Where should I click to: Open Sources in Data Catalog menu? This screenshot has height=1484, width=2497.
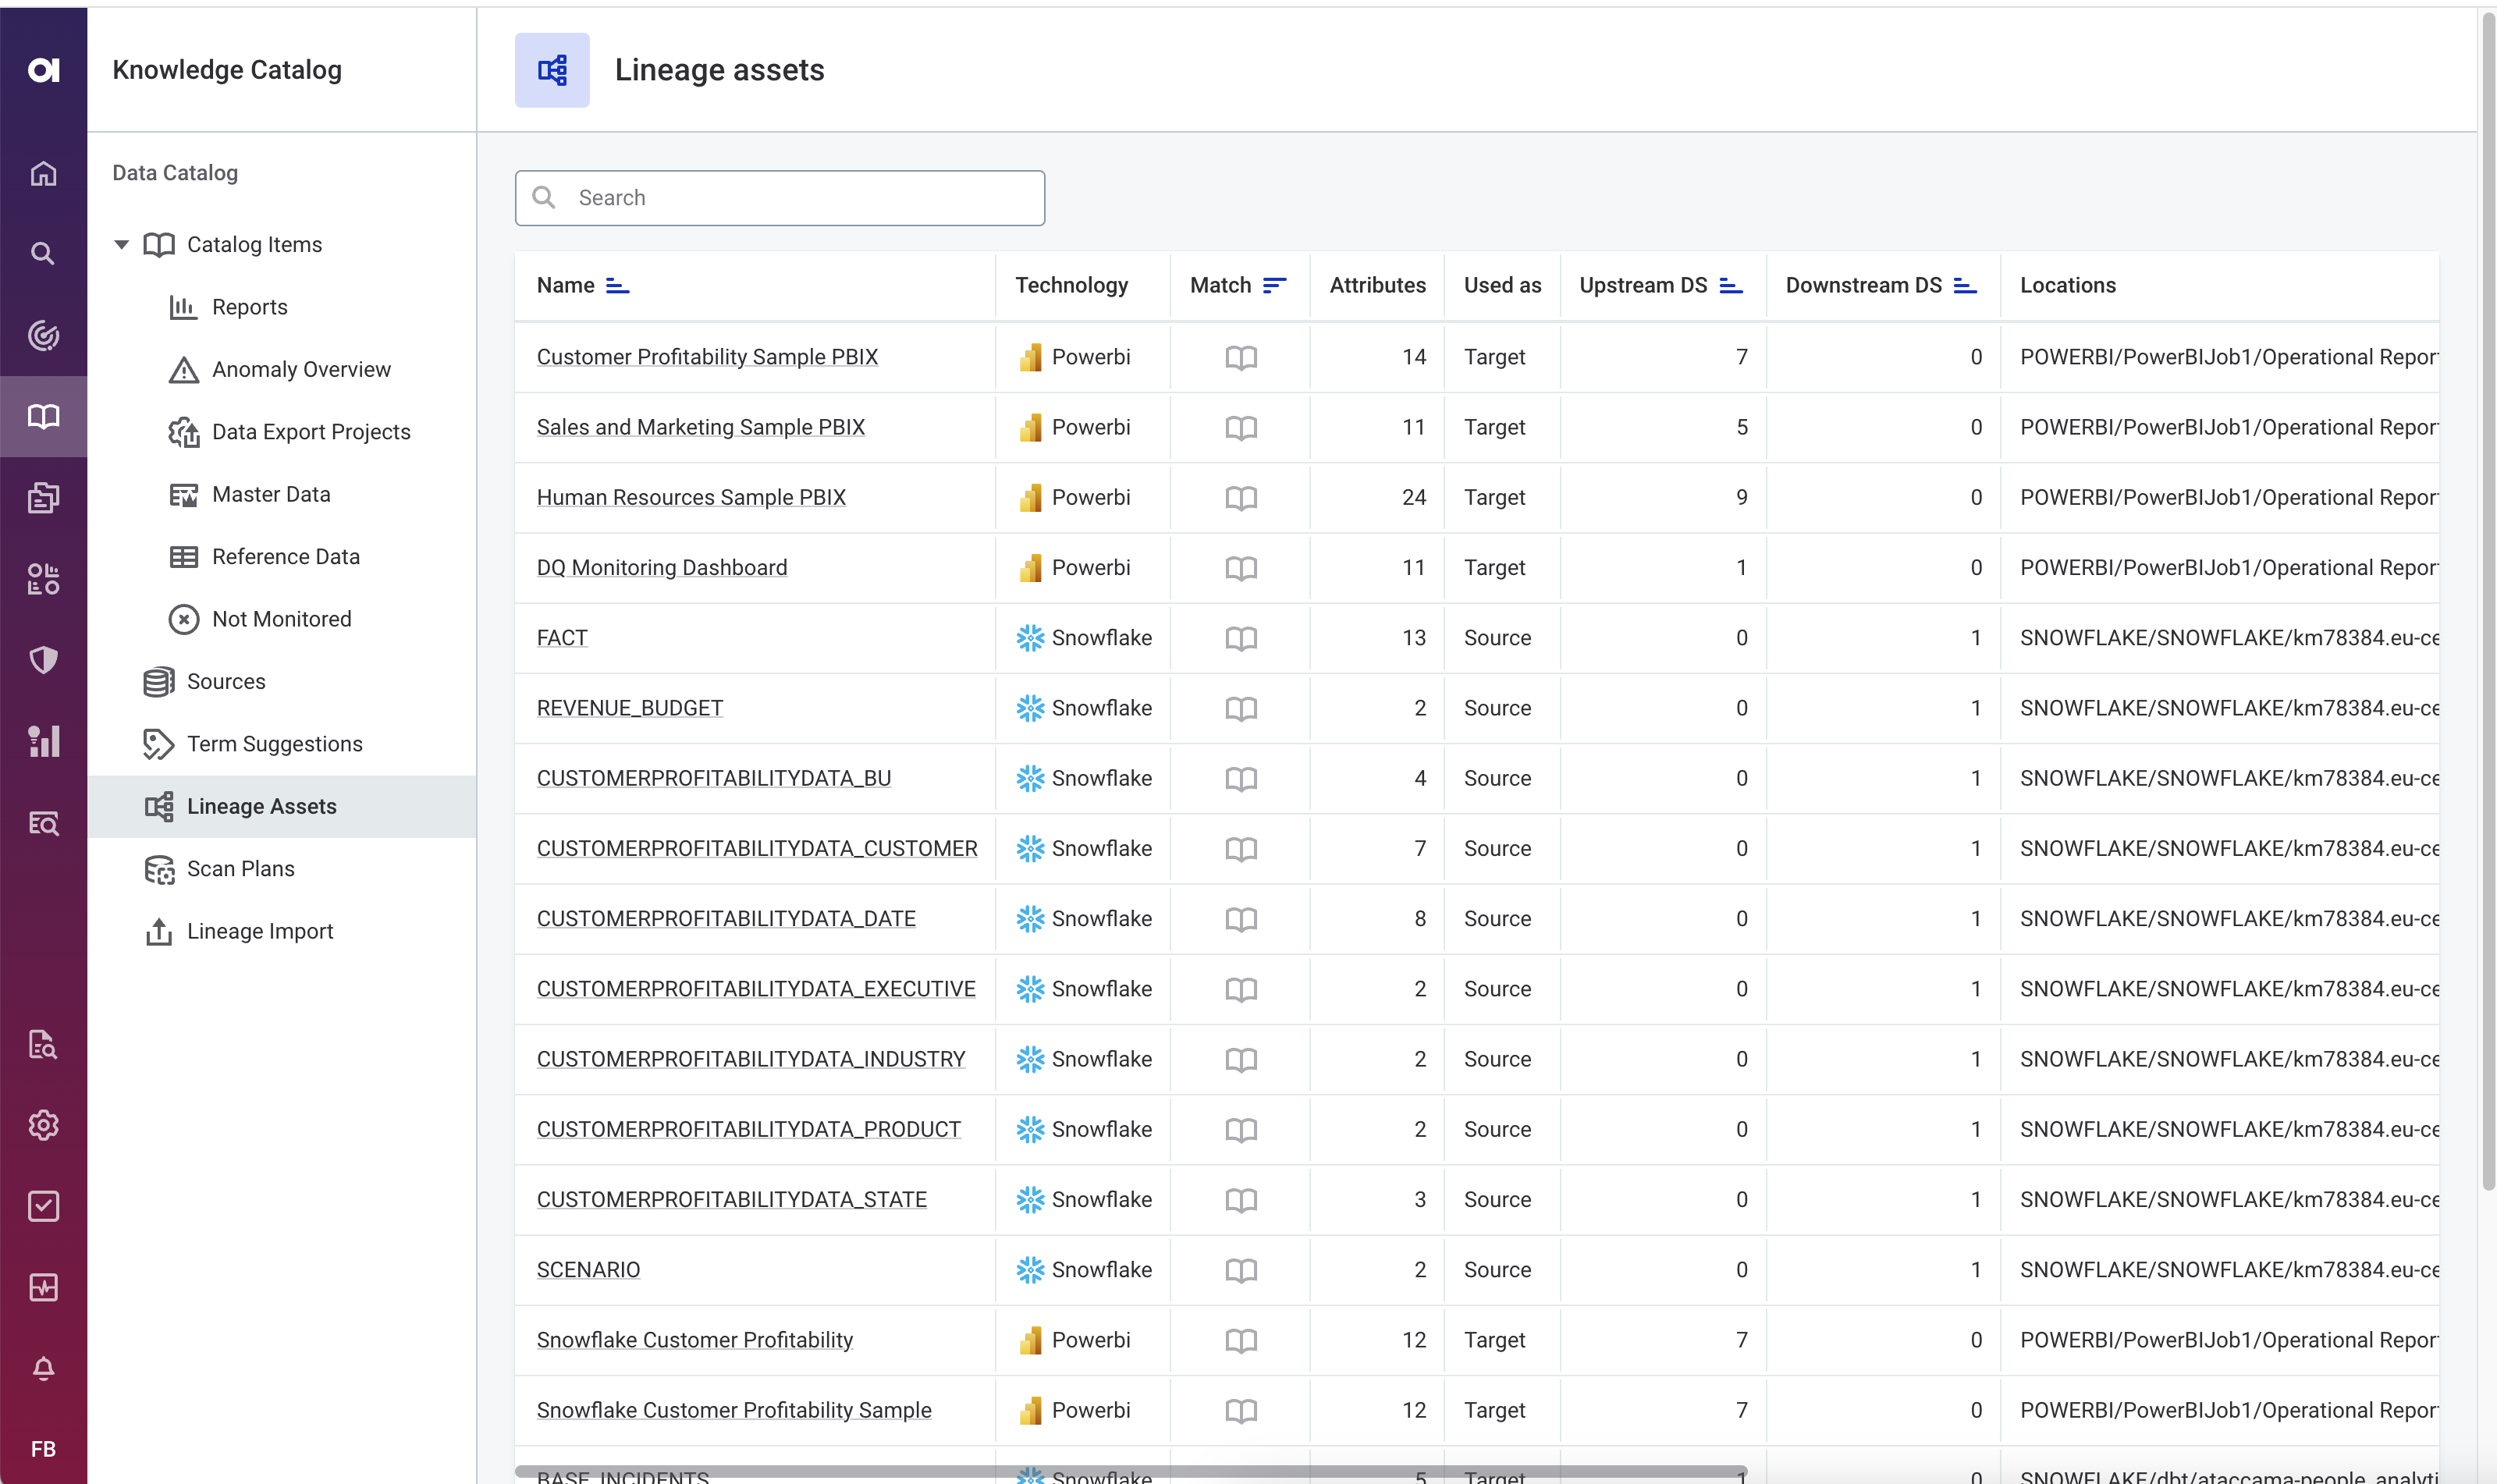[226, 682]
